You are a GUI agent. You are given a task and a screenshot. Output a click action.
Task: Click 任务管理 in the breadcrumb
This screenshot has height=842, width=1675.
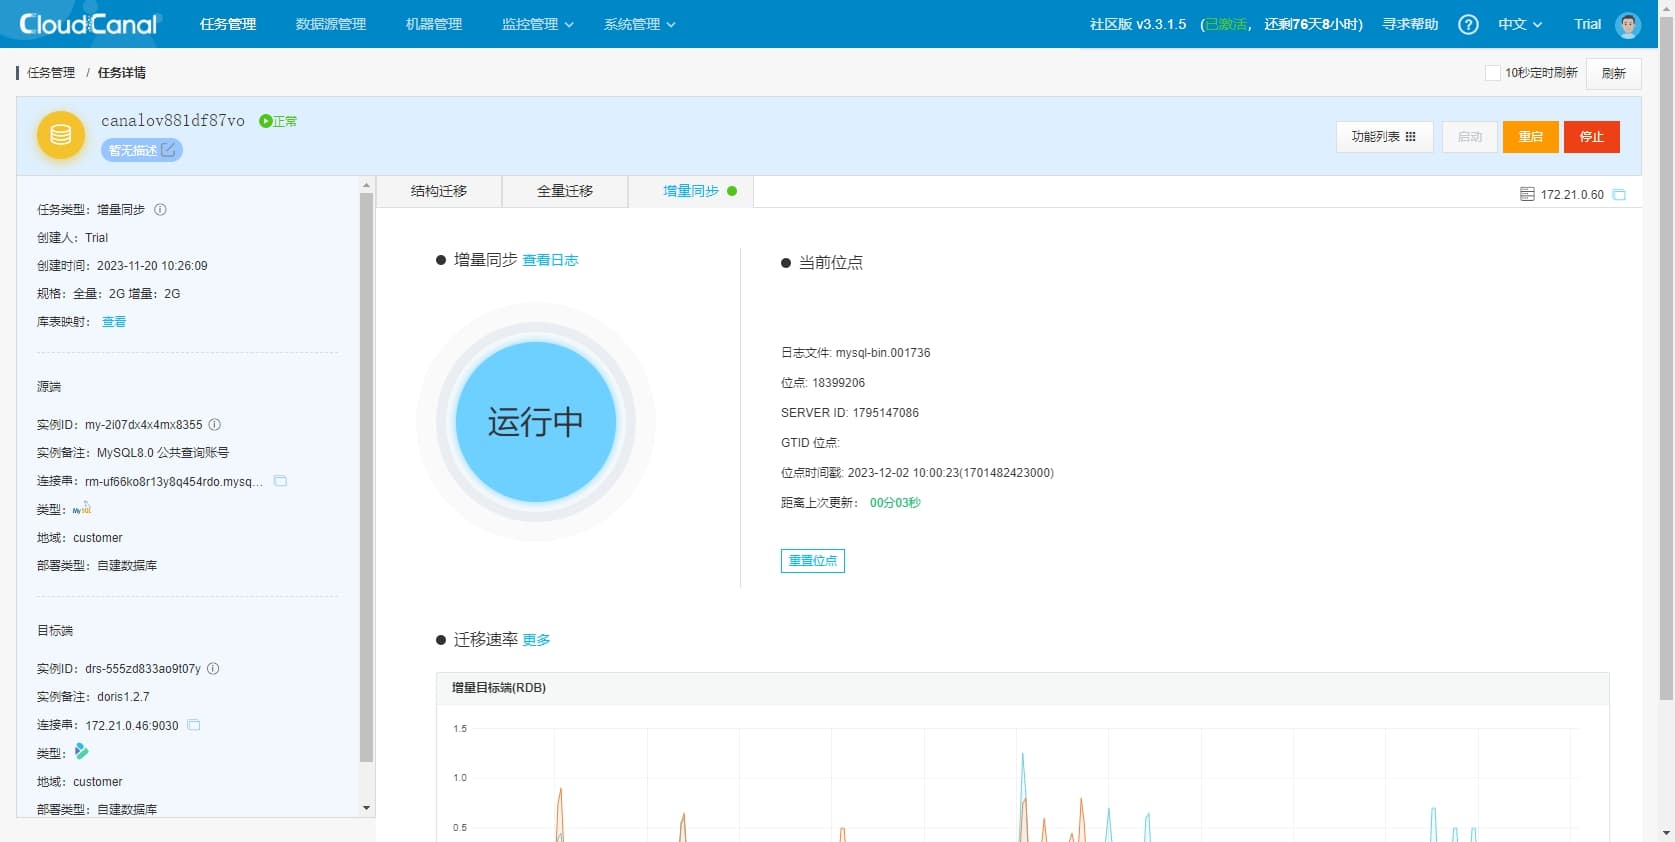51,72
